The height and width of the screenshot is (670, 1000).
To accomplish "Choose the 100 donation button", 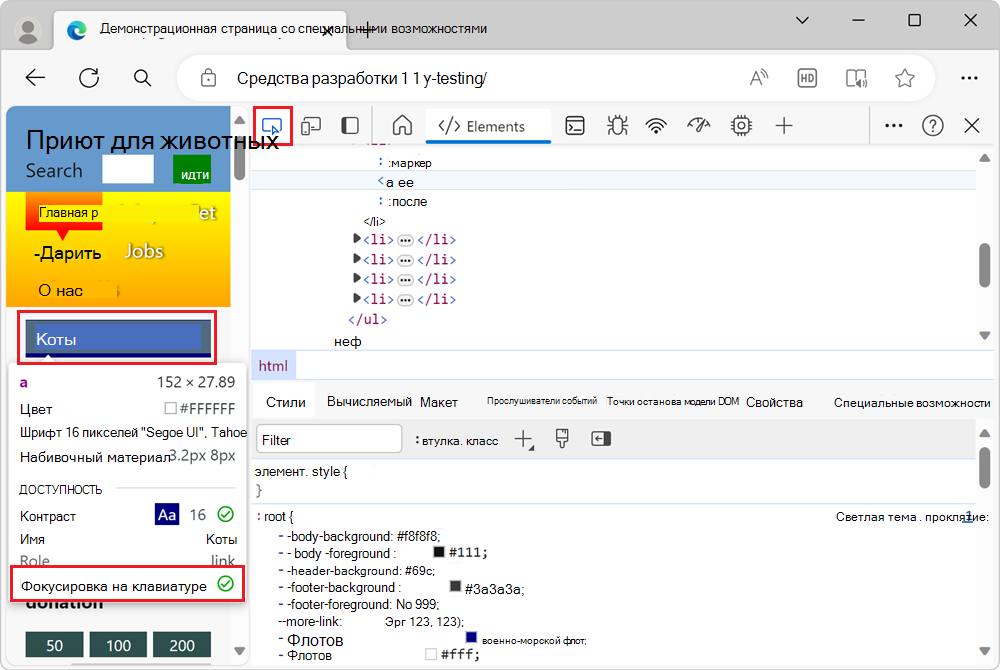I will click(118, 645).
